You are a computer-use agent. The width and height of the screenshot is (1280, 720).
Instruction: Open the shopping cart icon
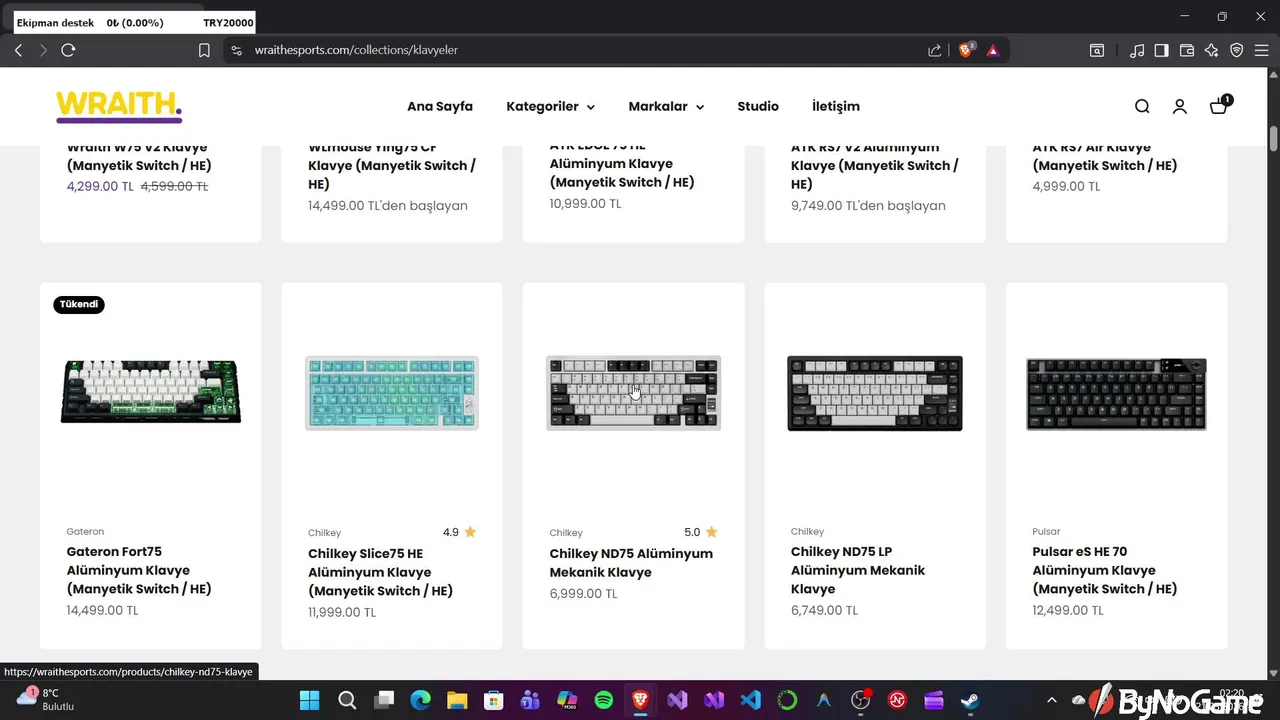click(1219, 105)
